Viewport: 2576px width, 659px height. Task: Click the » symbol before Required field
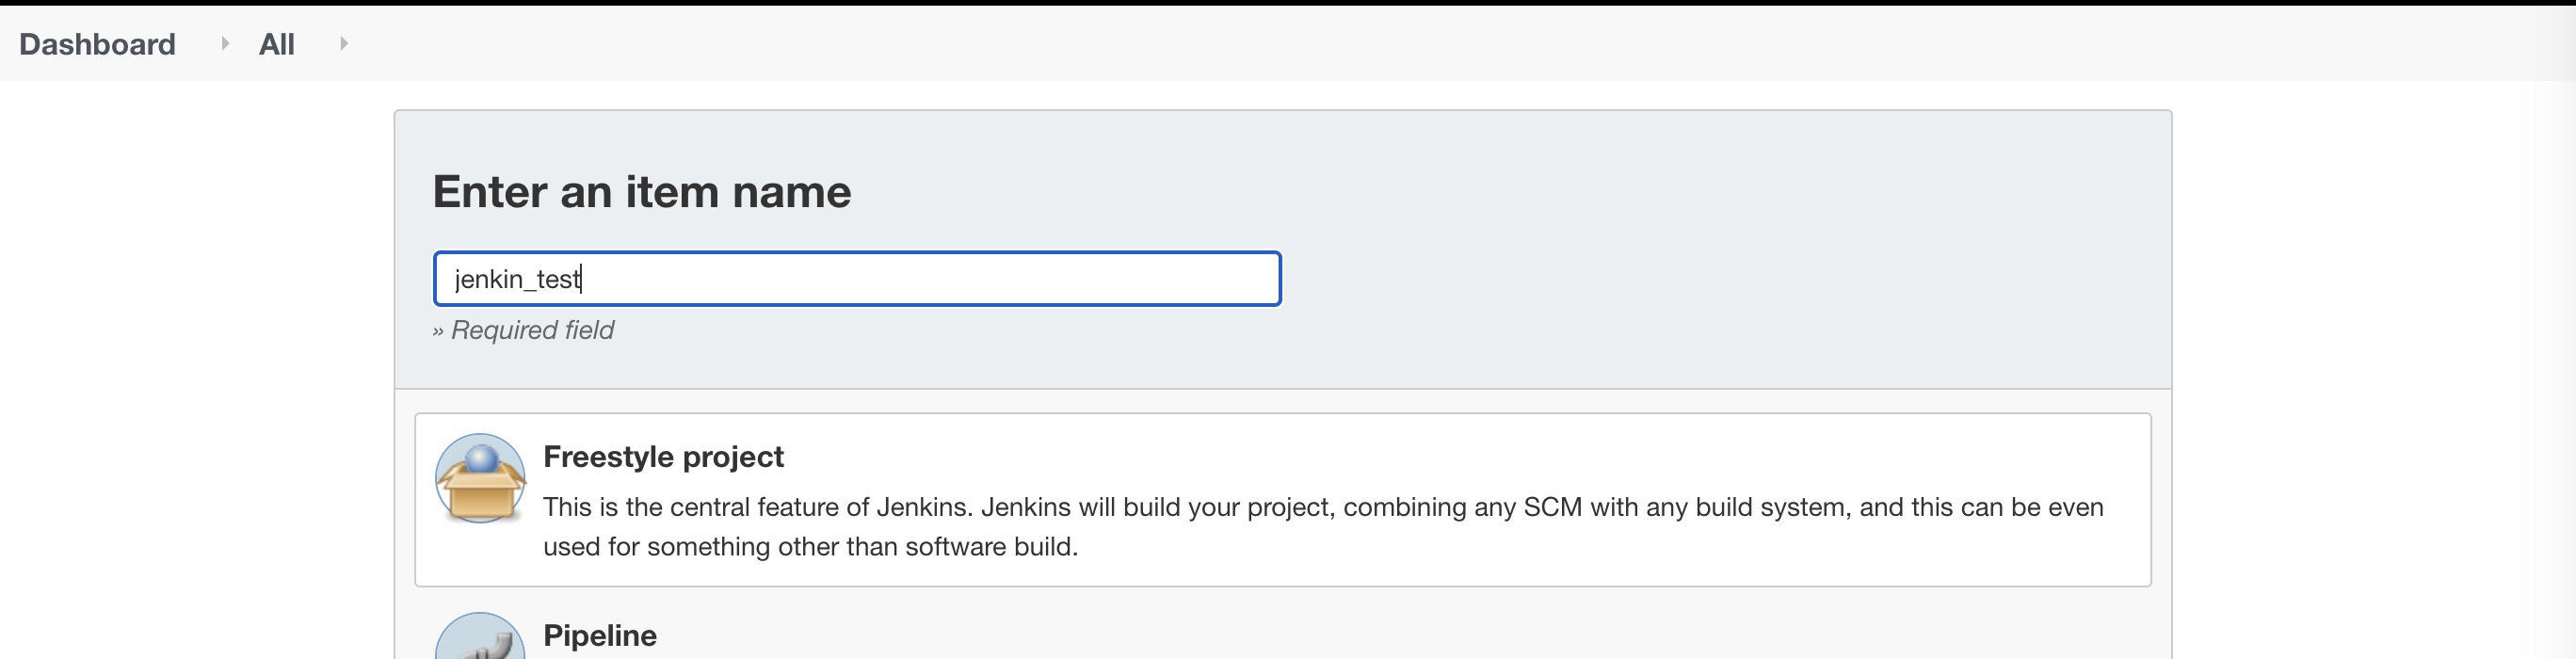tap(438, 331)
